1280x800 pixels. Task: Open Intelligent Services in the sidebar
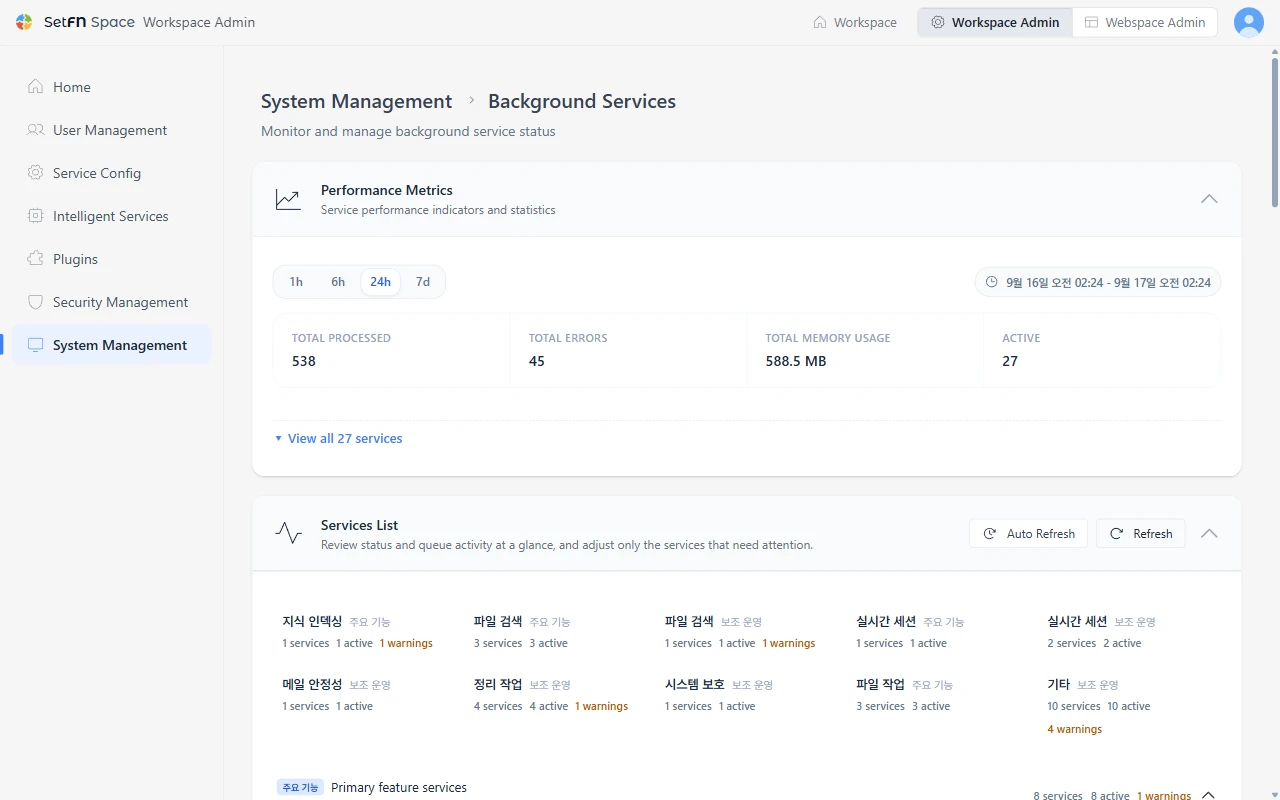(x=112, y=216)
